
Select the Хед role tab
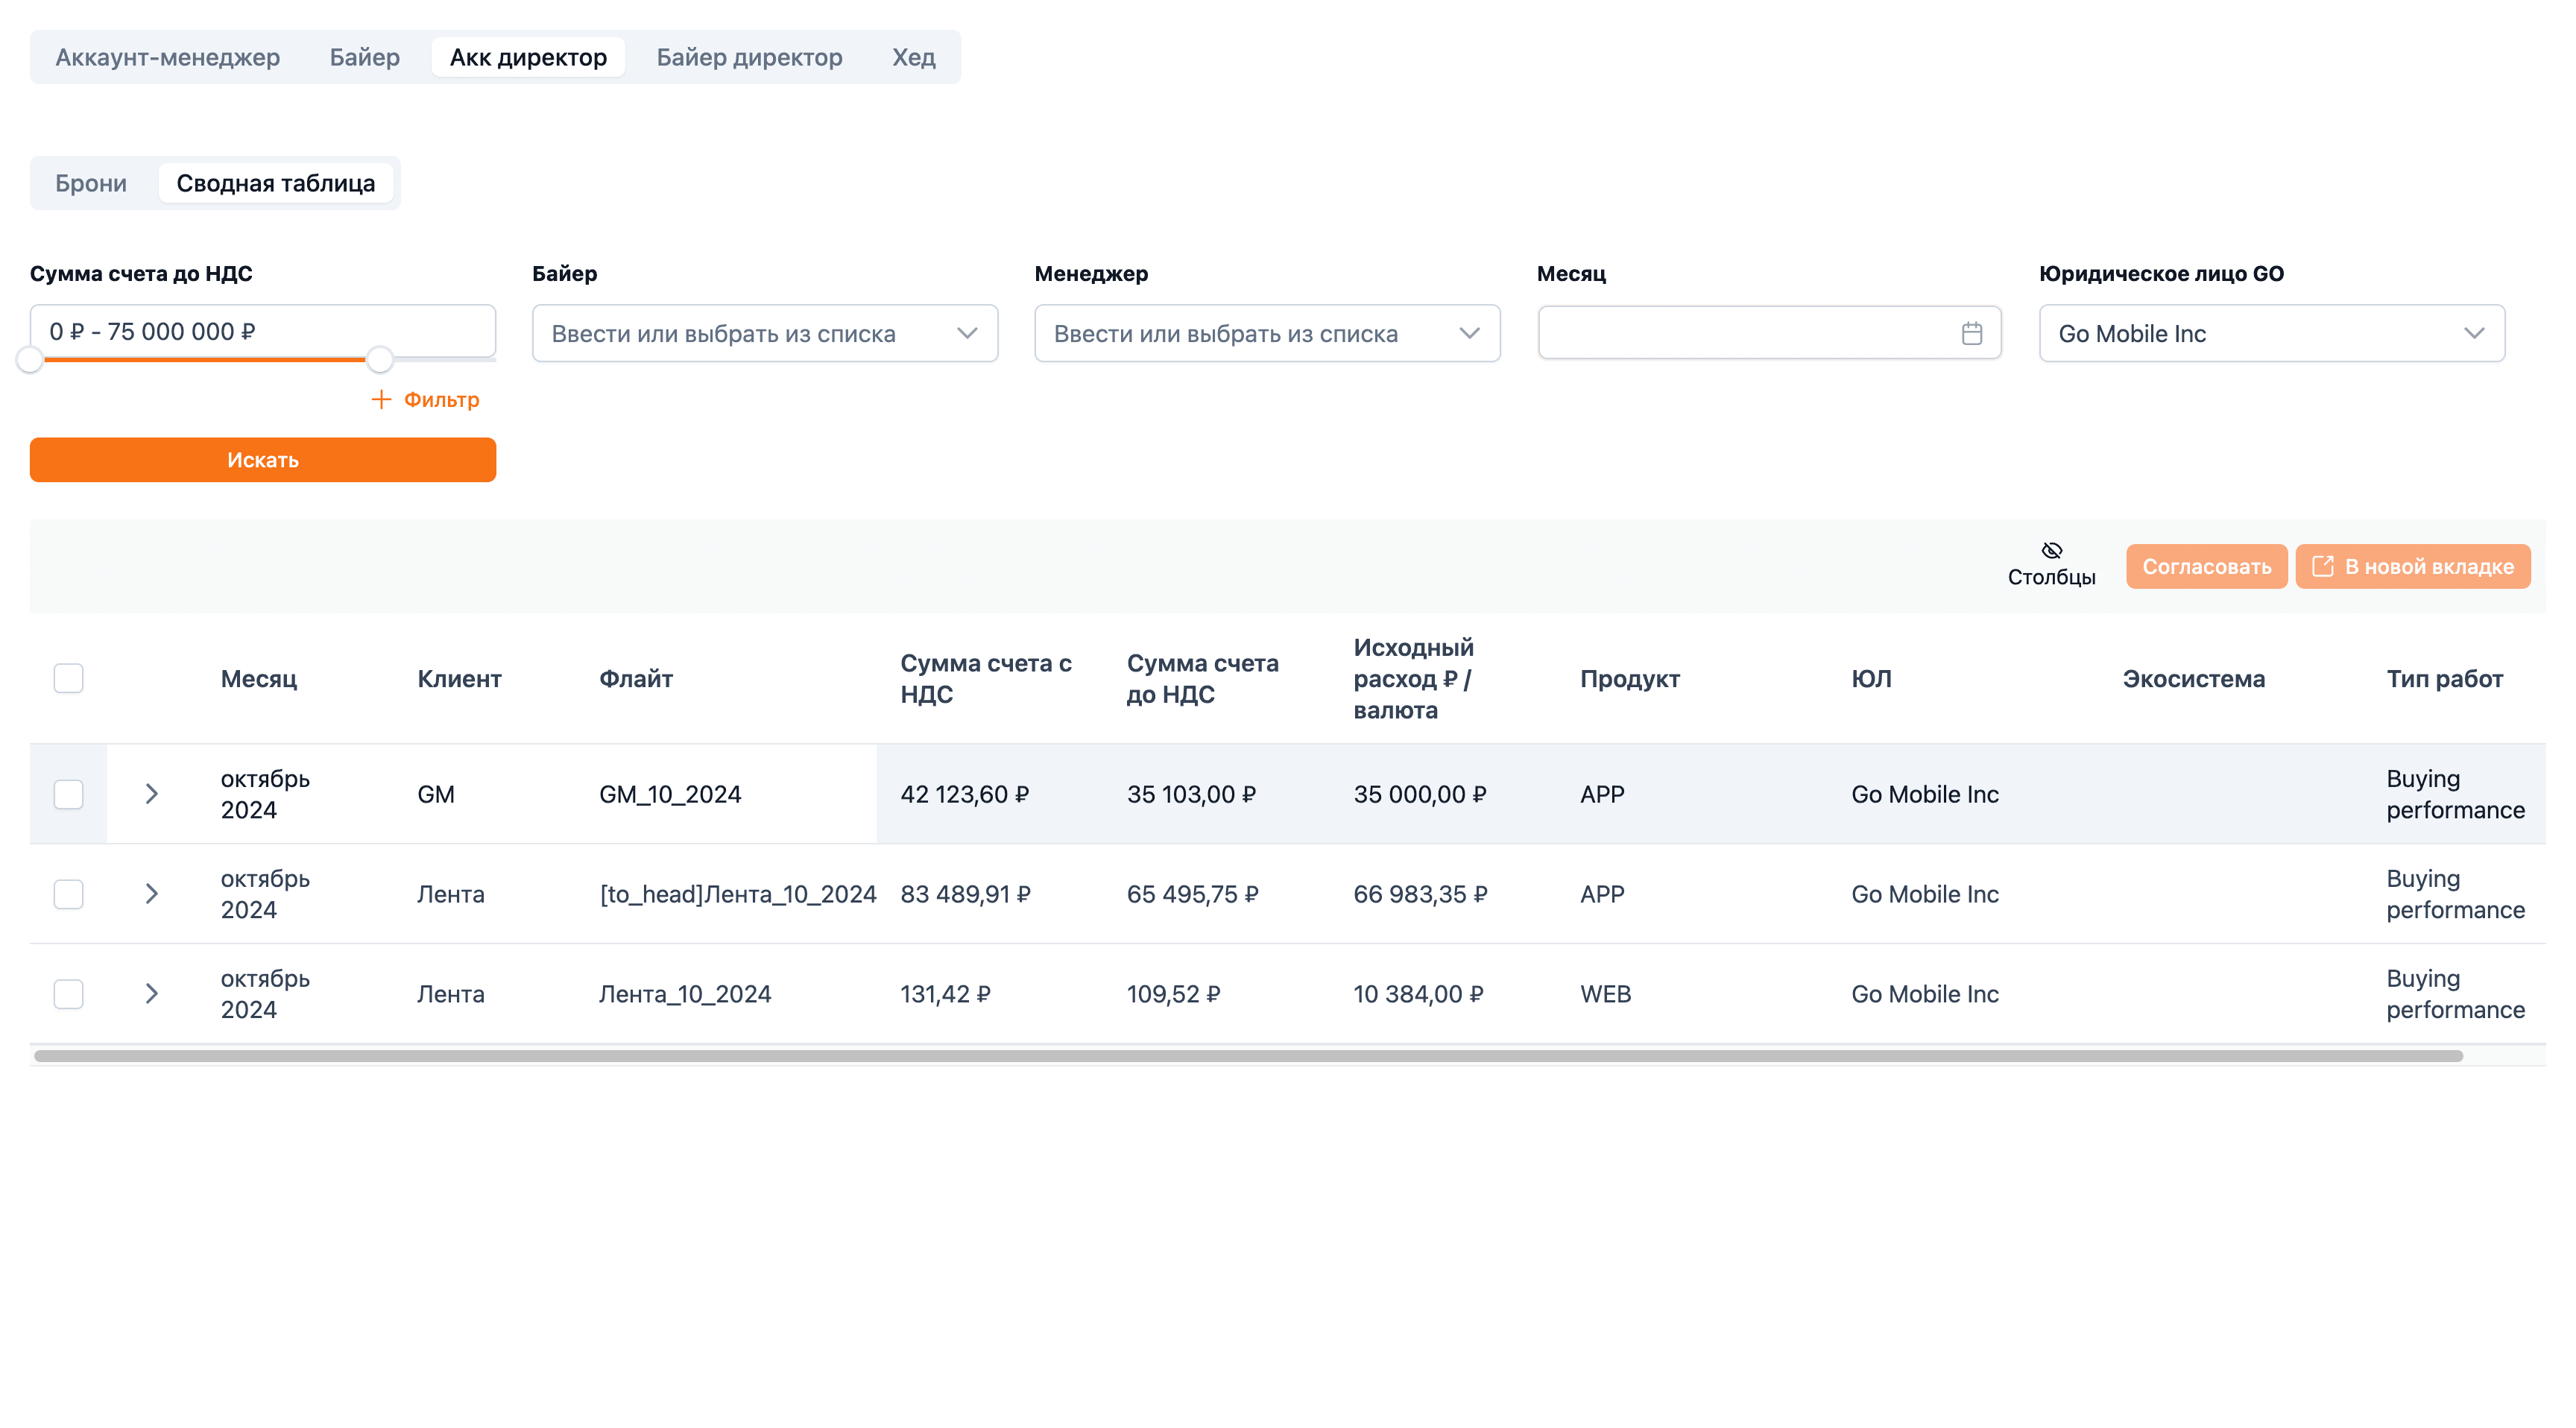point(913,57)
